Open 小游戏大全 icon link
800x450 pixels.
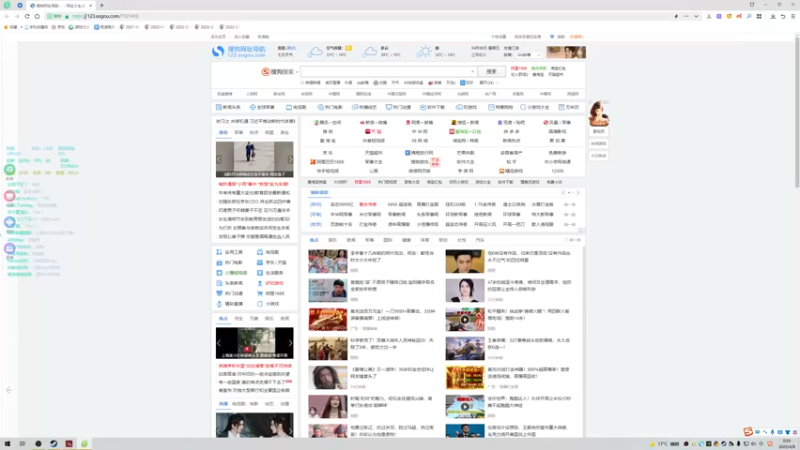[x=535, y=107]
